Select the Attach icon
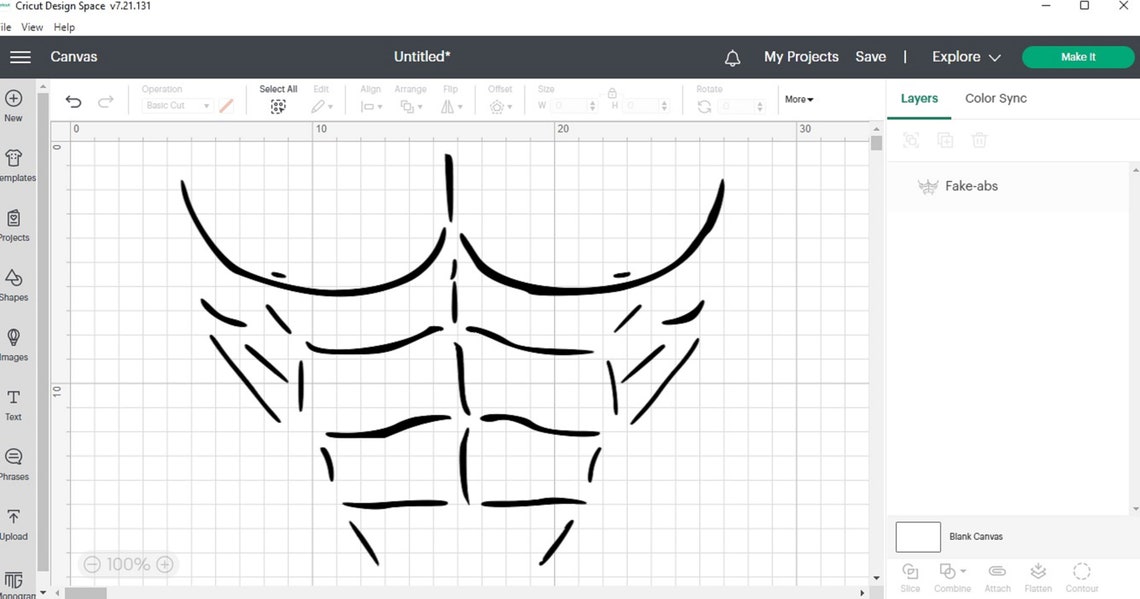This screenshot has height=599, width=1140. pos(997,573)
